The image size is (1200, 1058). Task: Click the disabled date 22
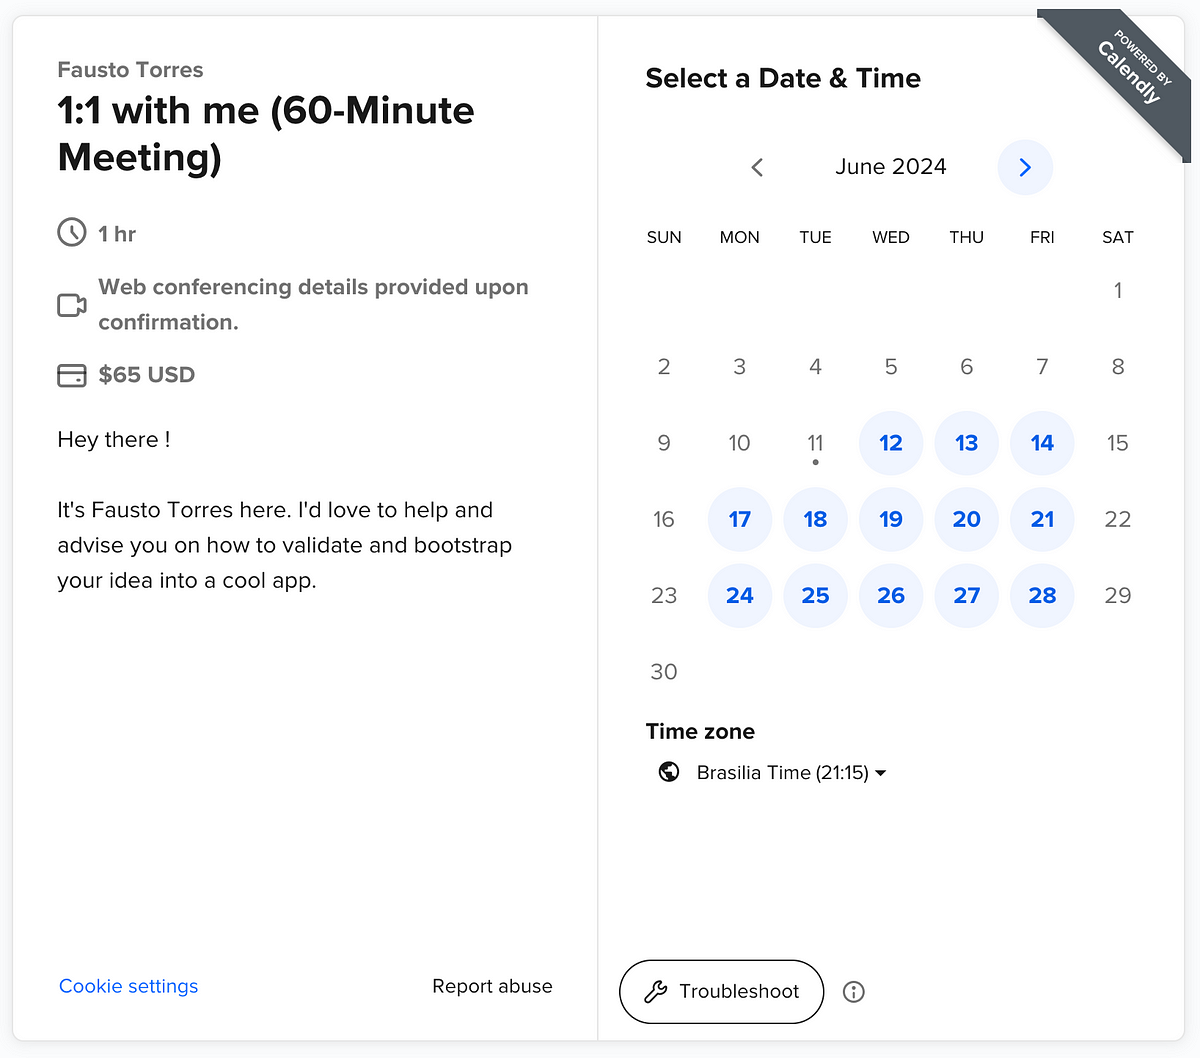tap(1118, 519)
